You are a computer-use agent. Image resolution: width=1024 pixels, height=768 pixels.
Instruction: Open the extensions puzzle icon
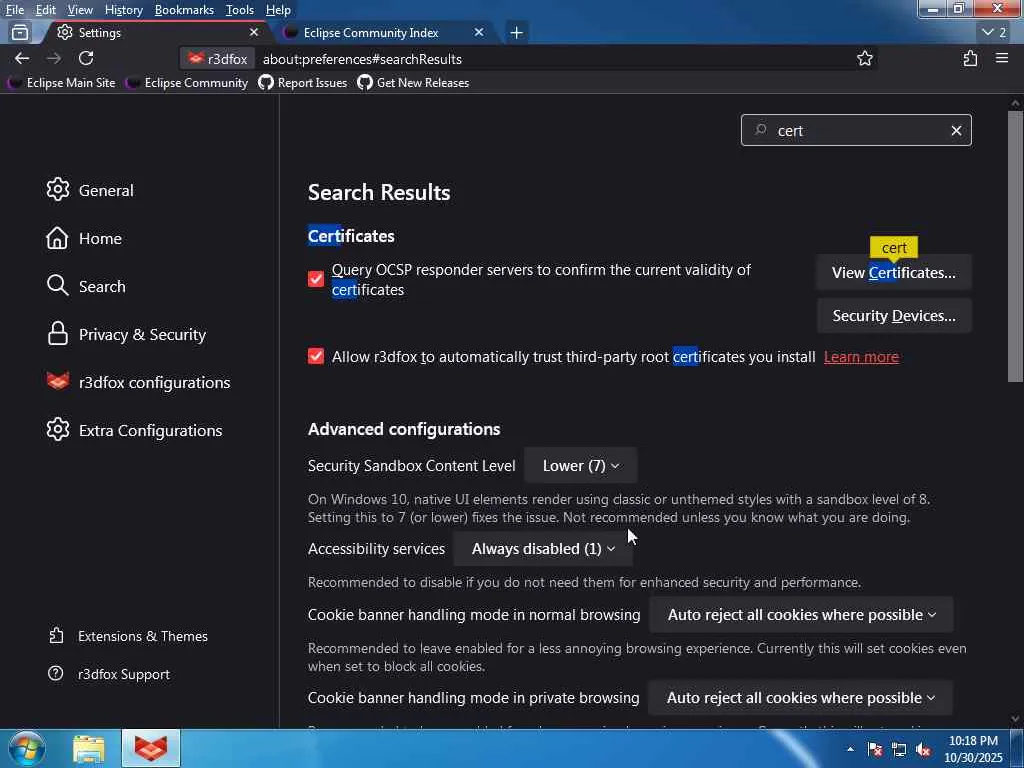(970, 59)
